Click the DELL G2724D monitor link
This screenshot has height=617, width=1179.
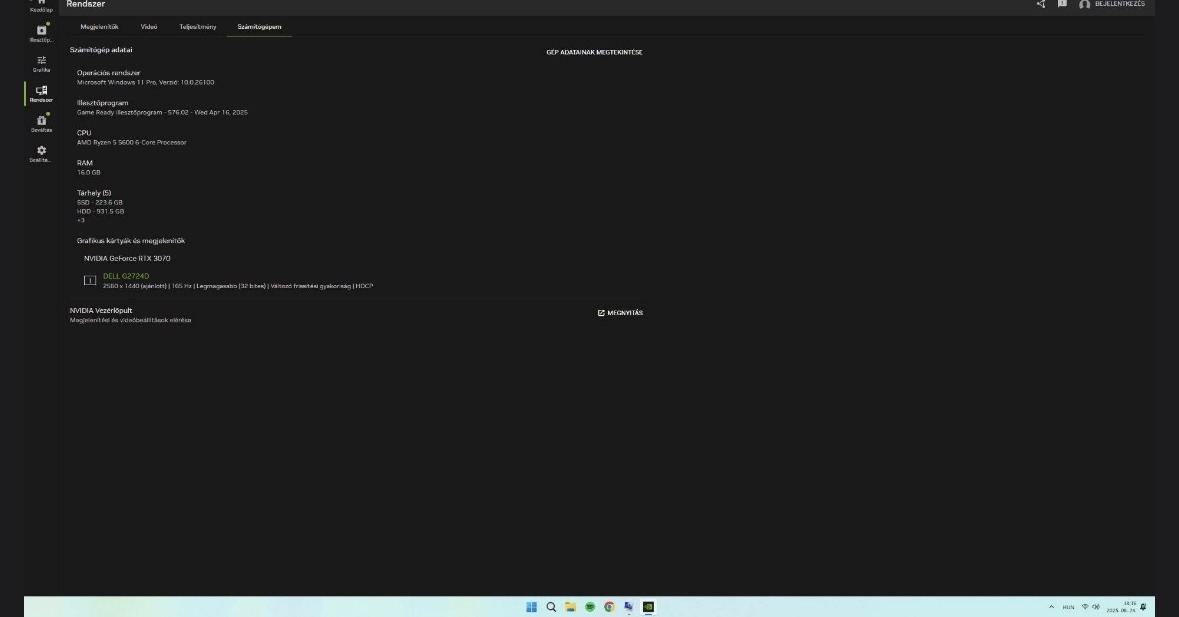126,276
